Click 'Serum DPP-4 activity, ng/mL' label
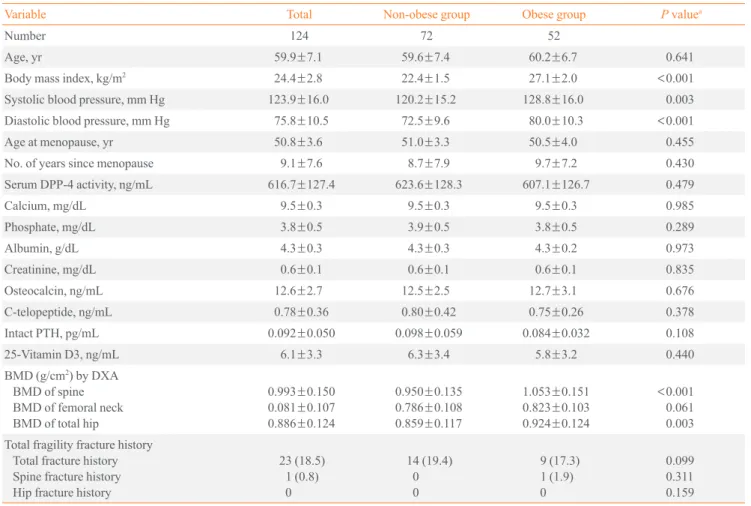The width and height of the screenshot is (751, 506). click(x=78, y=184)
